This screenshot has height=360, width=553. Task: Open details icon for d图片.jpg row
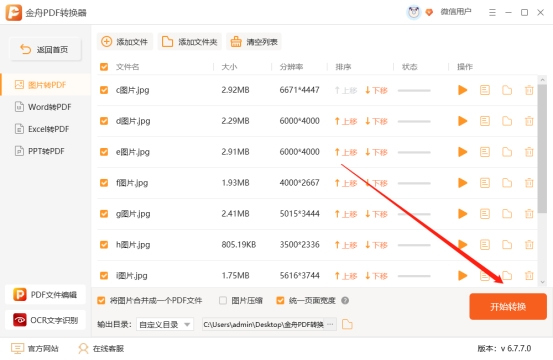click(485, 121)
